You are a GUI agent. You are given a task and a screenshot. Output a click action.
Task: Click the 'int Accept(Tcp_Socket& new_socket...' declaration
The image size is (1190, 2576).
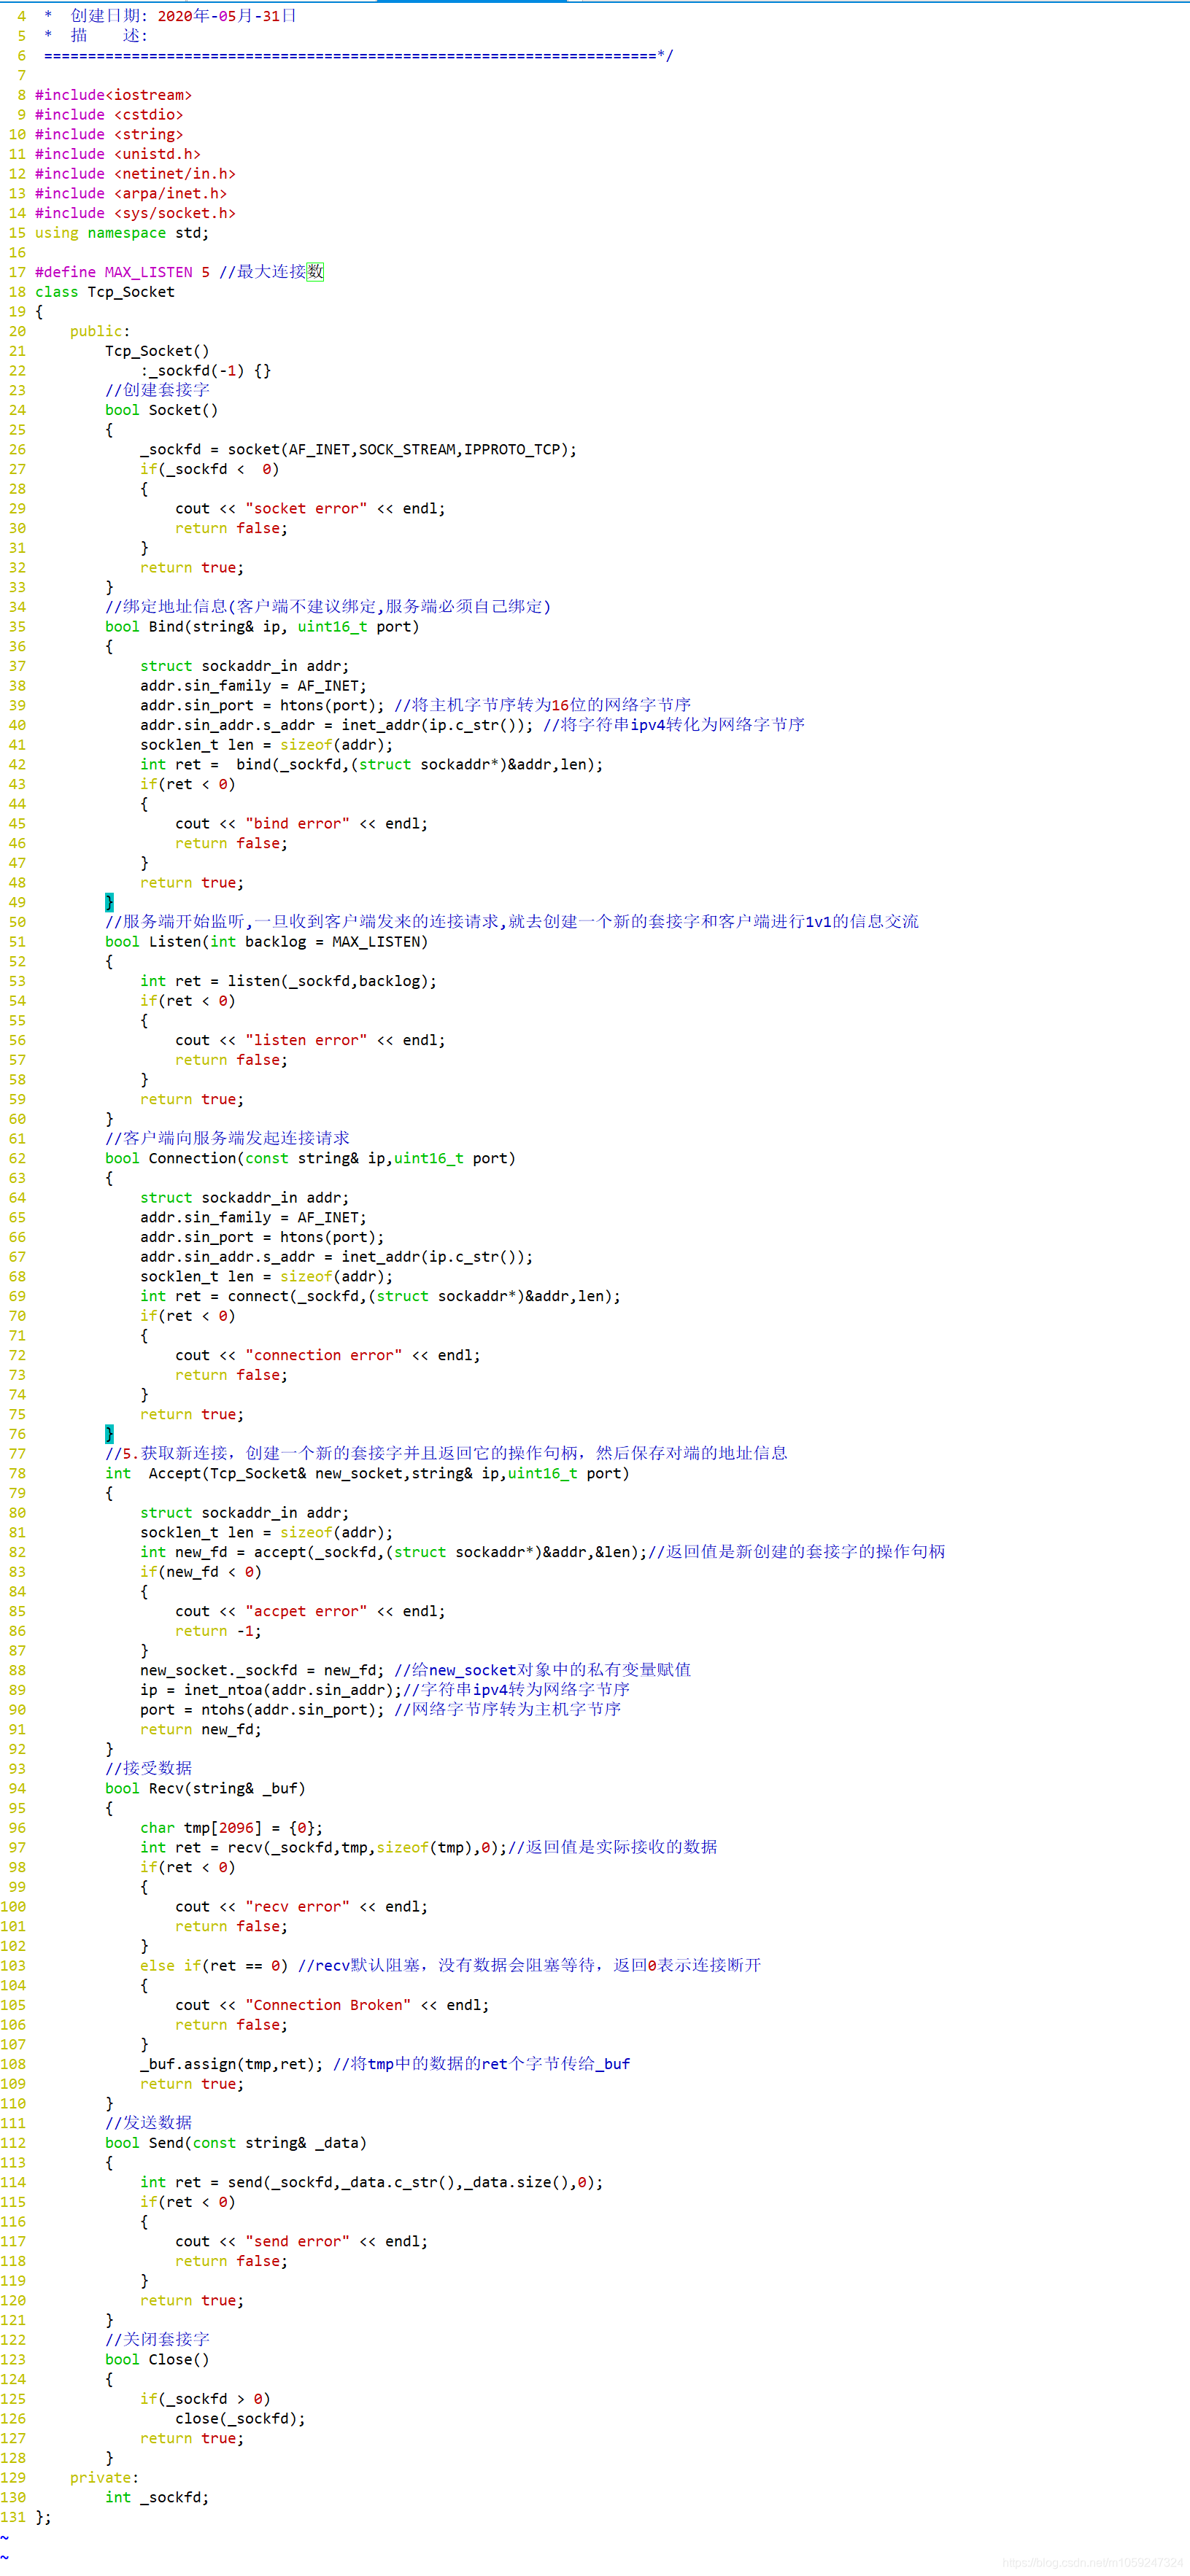point(367,1473)
